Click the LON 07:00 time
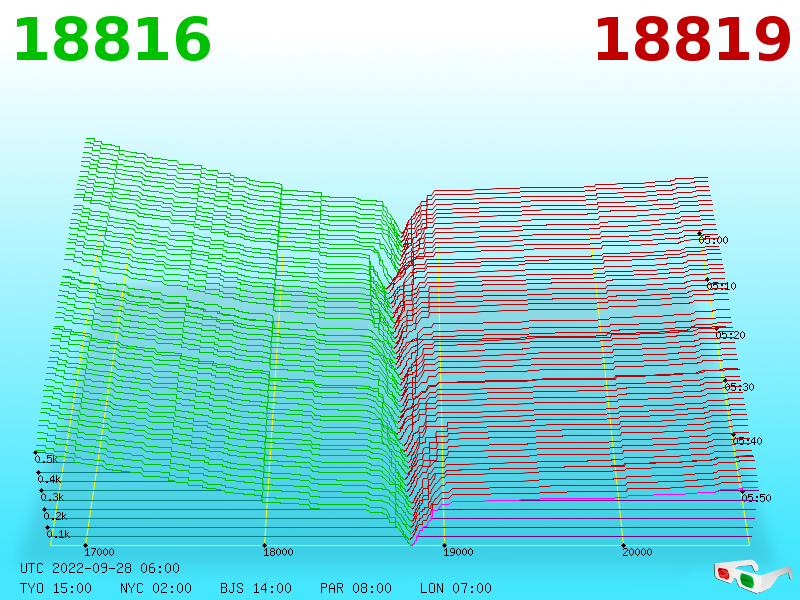Image resolution: width=800 pixels, height=600 pixels. tap(456, 588)
